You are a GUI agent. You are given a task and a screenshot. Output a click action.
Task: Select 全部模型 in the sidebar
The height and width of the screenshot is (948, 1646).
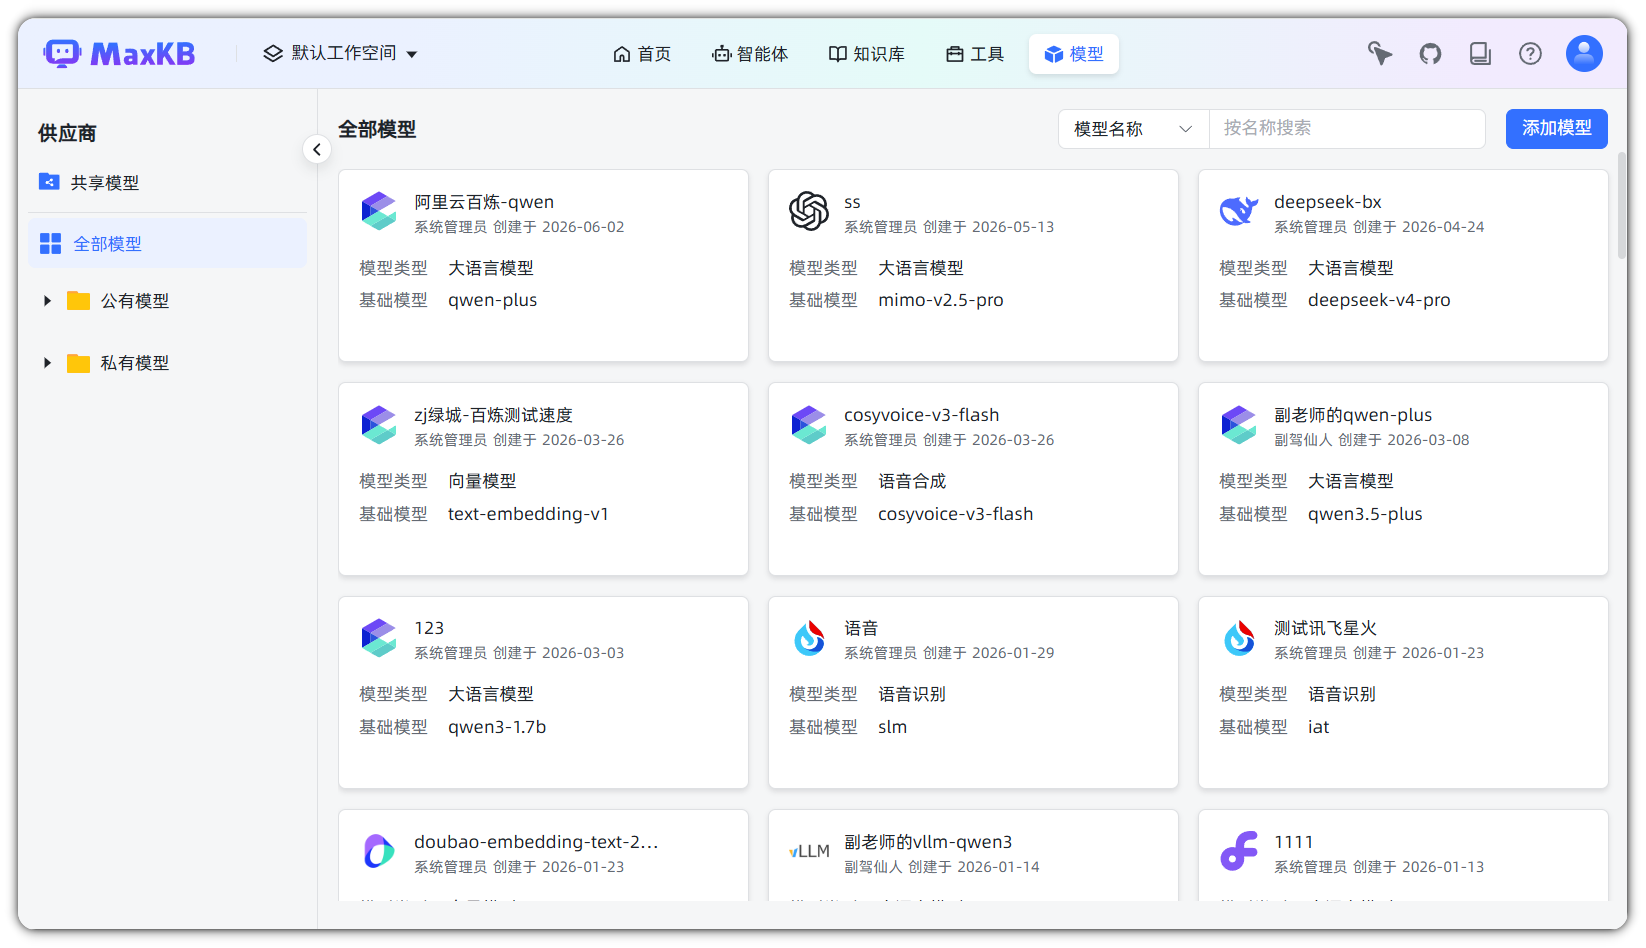(x=167, y=244)
